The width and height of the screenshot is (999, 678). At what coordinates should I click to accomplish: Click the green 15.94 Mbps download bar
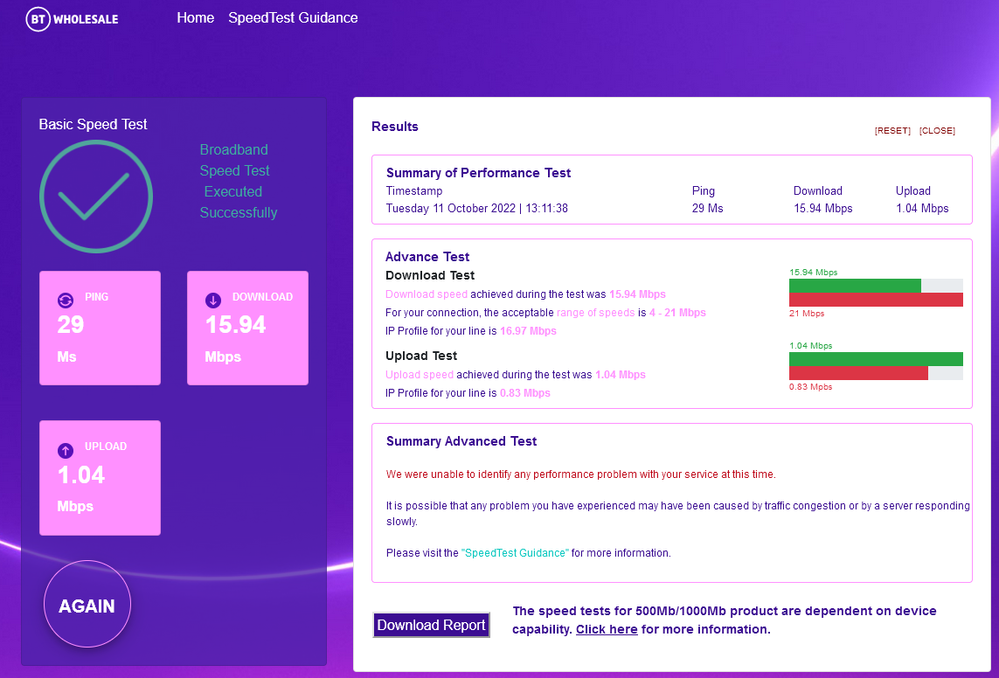(854, 286)
